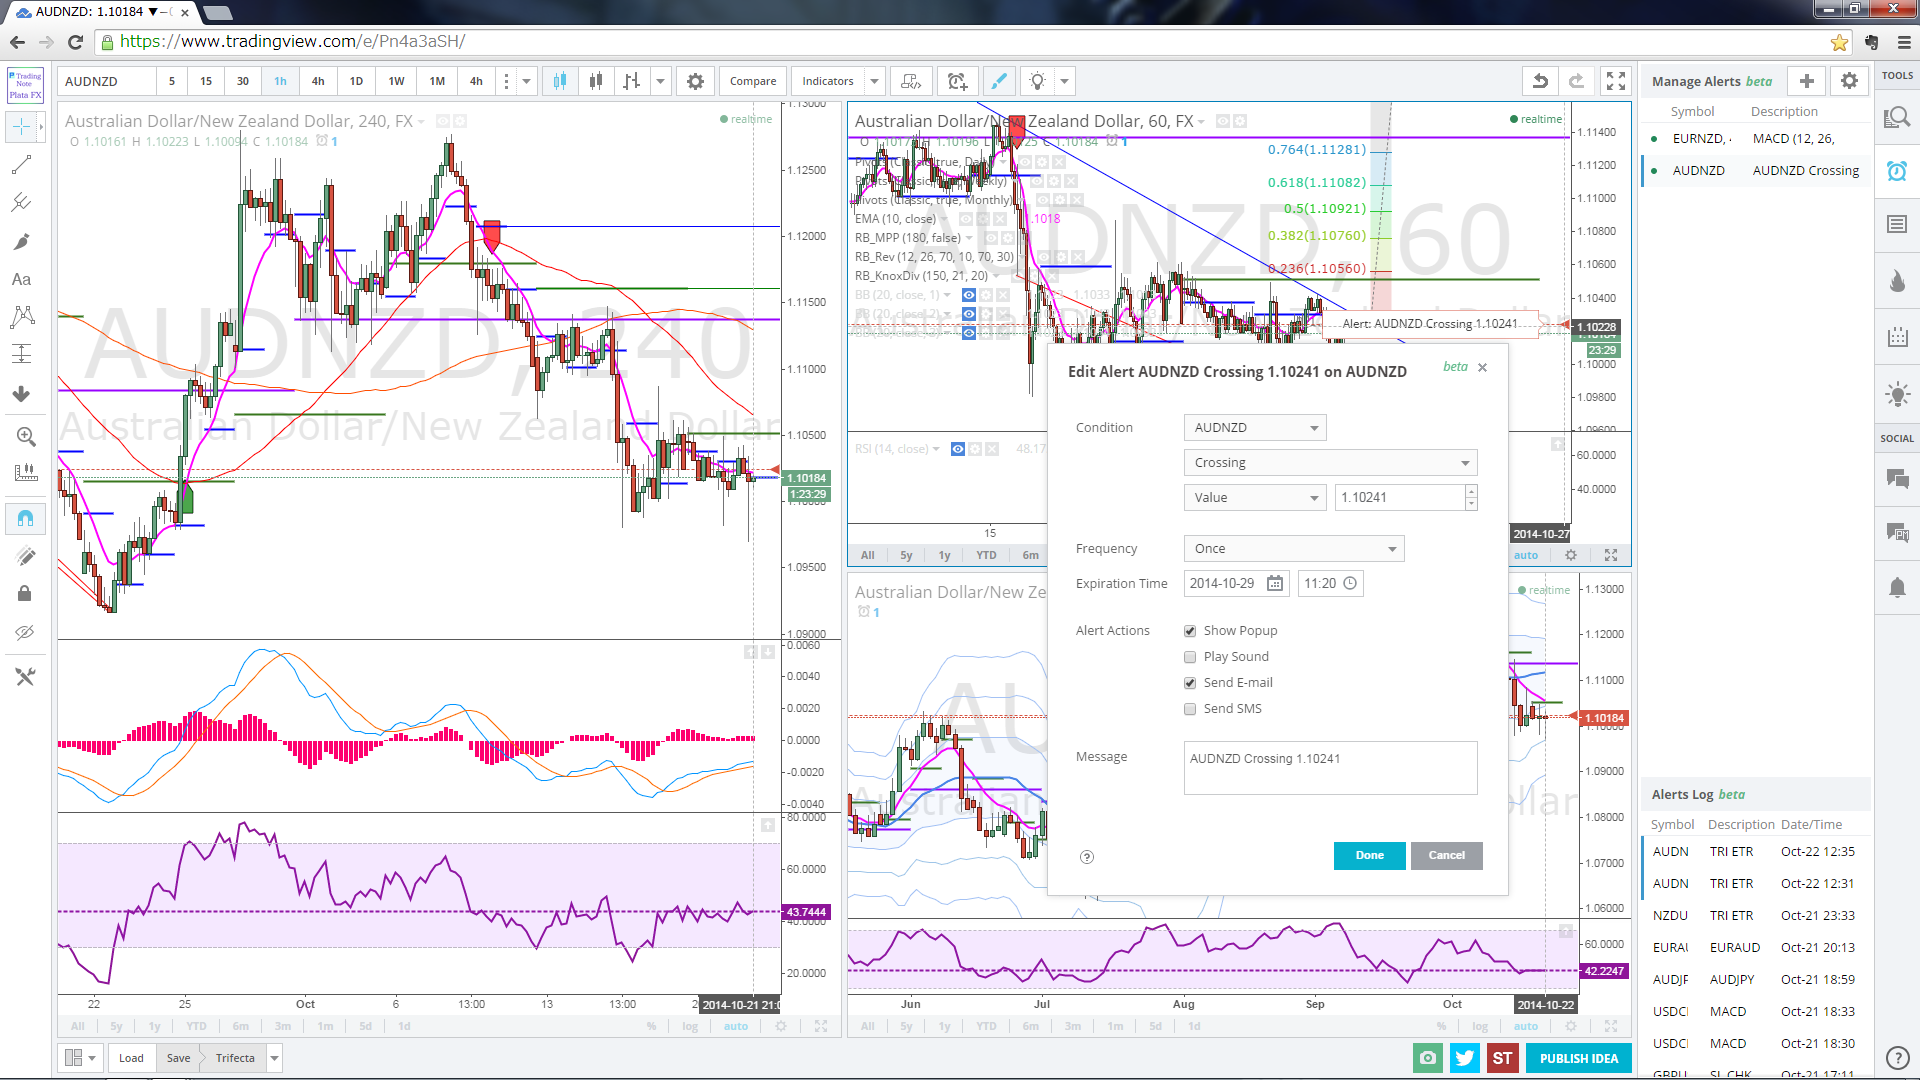1920x1080 pixels.
Task: Expand the Indicators dropdown arrow
Action: 874,81
